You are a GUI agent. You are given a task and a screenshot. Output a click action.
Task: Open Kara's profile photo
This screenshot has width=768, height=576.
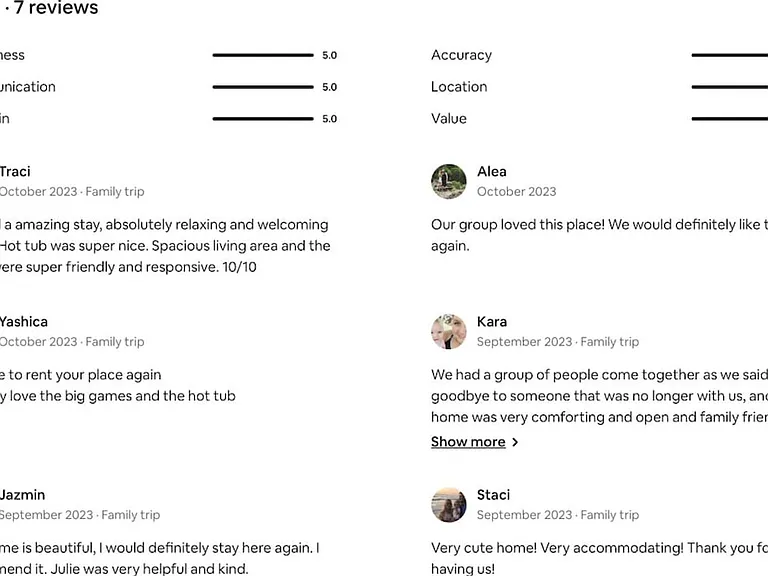click(x=449, y=332)
